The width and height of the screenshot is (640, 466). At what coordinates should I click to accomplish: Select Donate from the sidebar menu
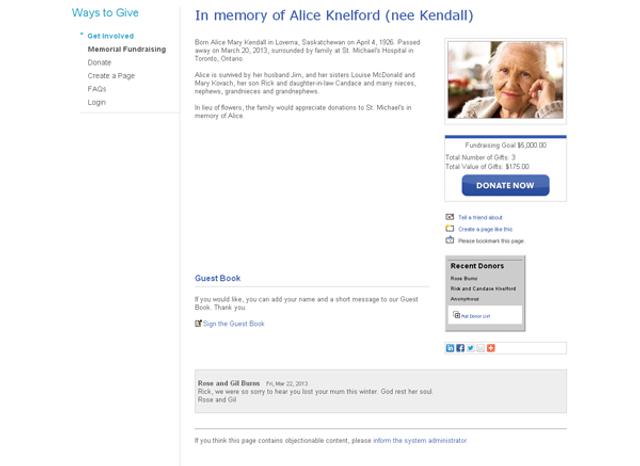(x=99, y=62)
